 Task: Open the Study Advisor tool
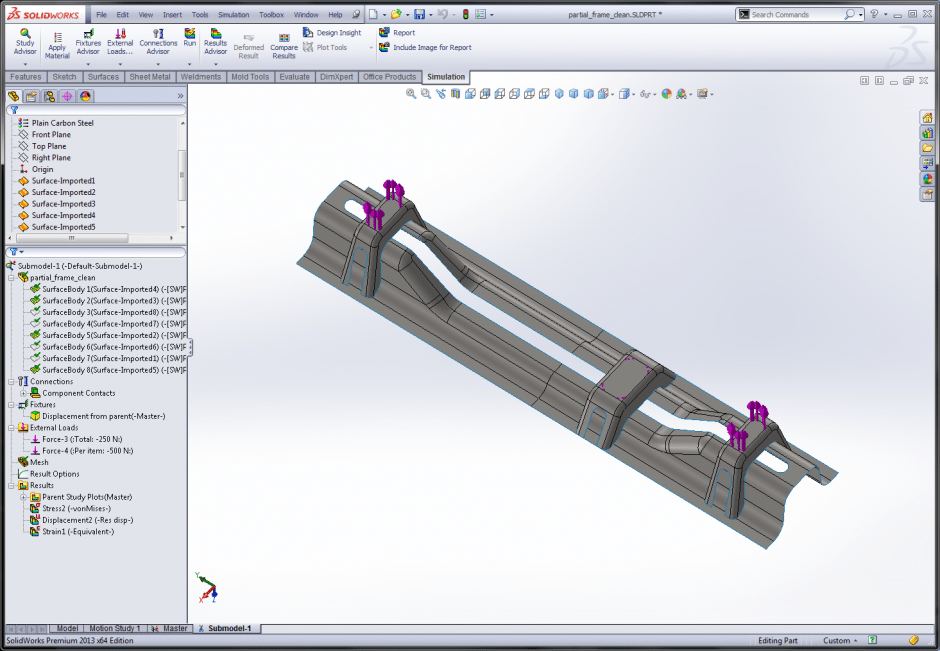(25, 40)
